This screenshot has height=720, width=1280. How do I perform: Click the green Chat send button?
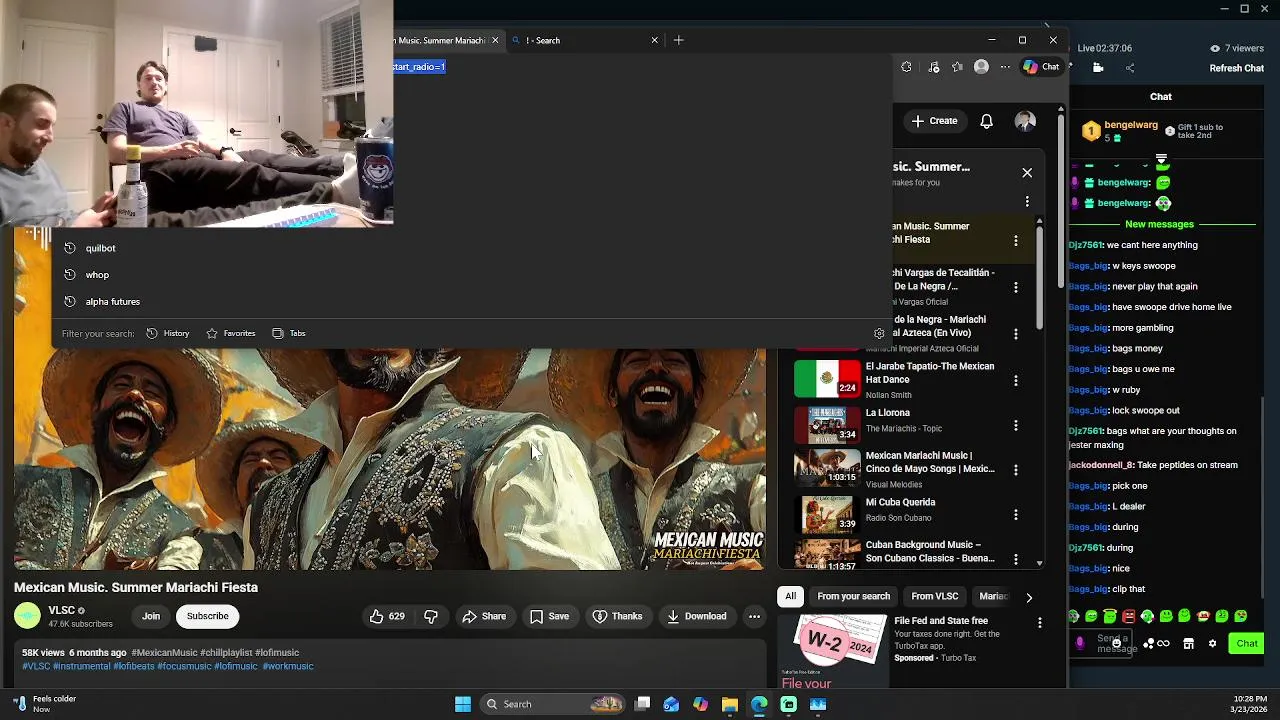[1247, 643]
